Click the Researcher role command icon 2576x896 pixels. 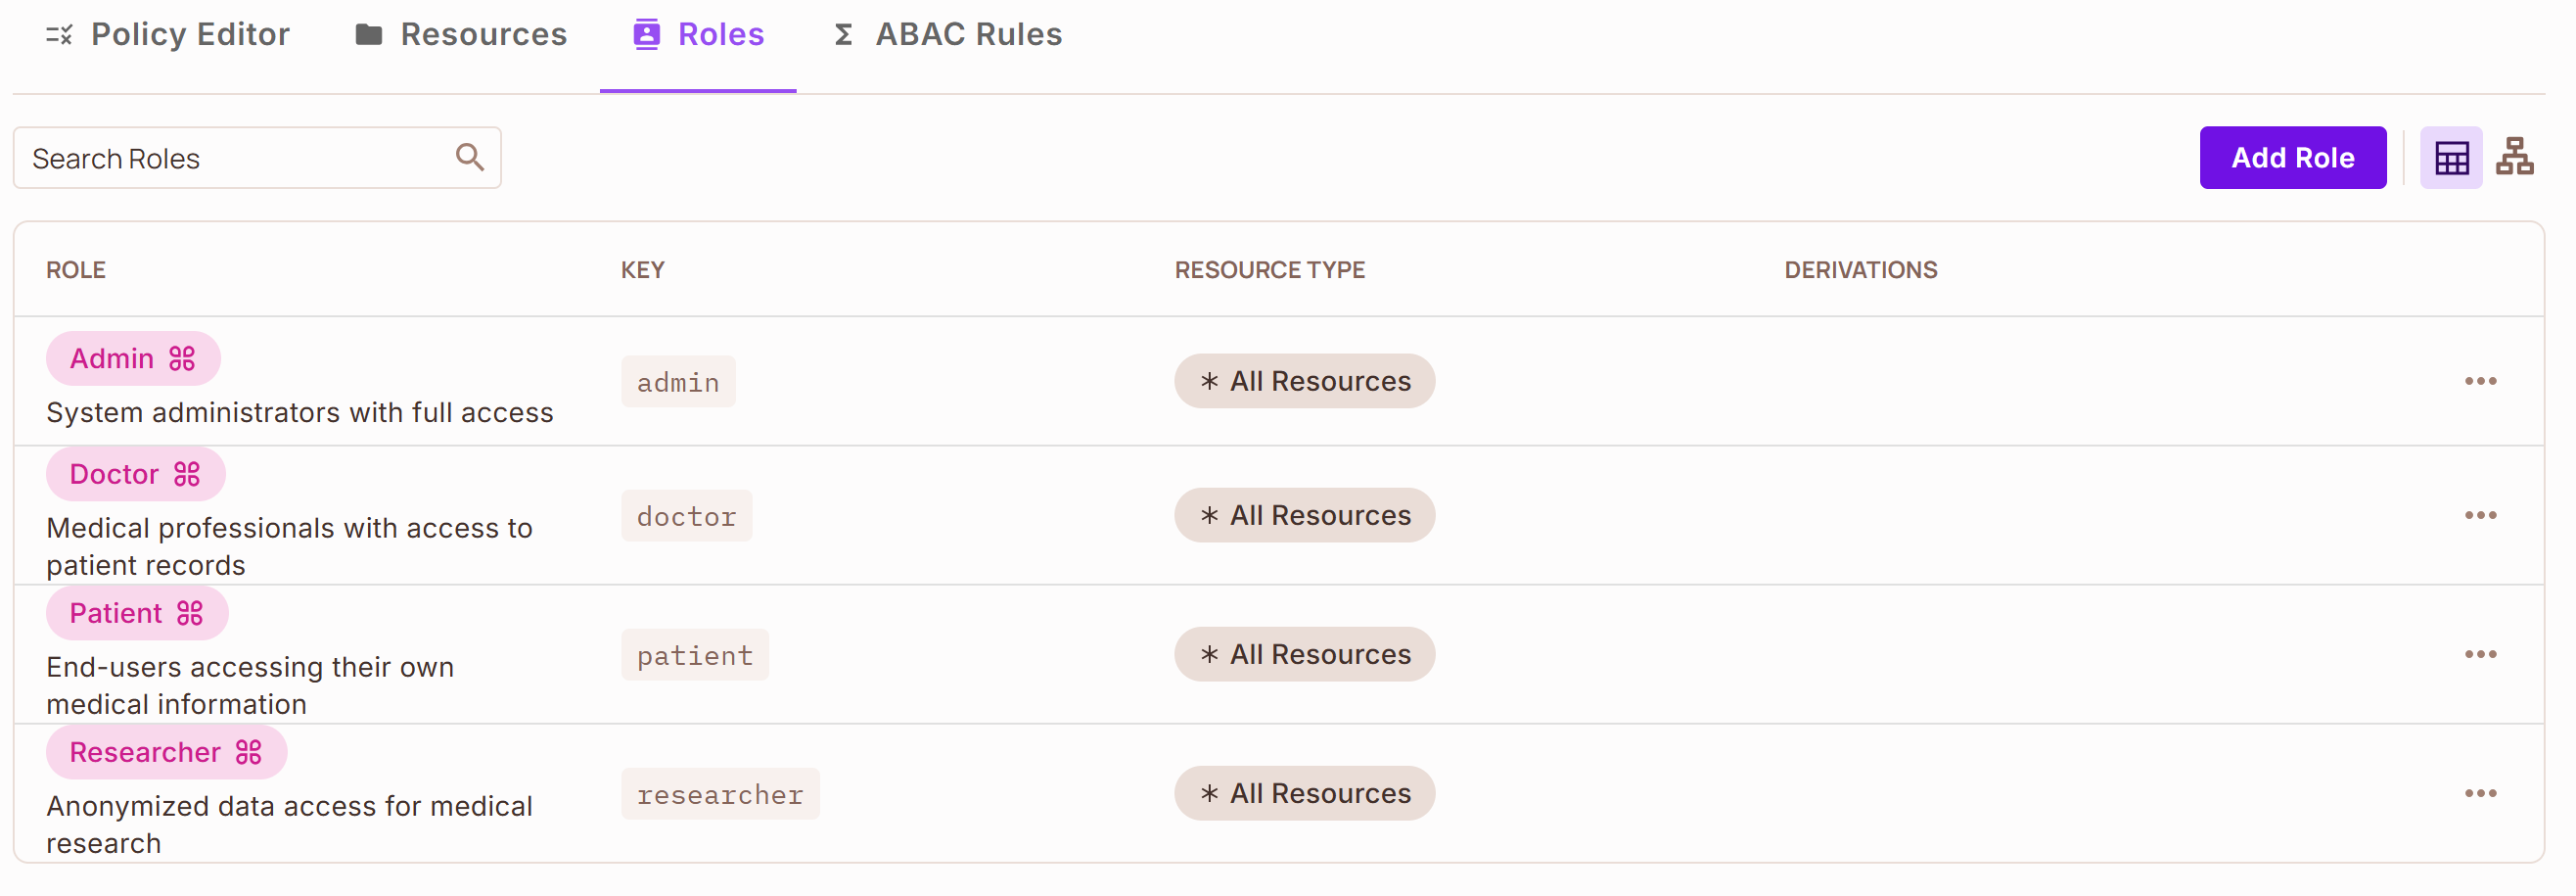point(248,752)
